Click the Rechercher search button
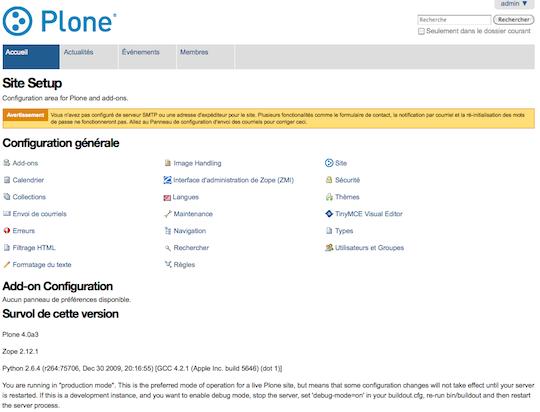 point(513,20)
